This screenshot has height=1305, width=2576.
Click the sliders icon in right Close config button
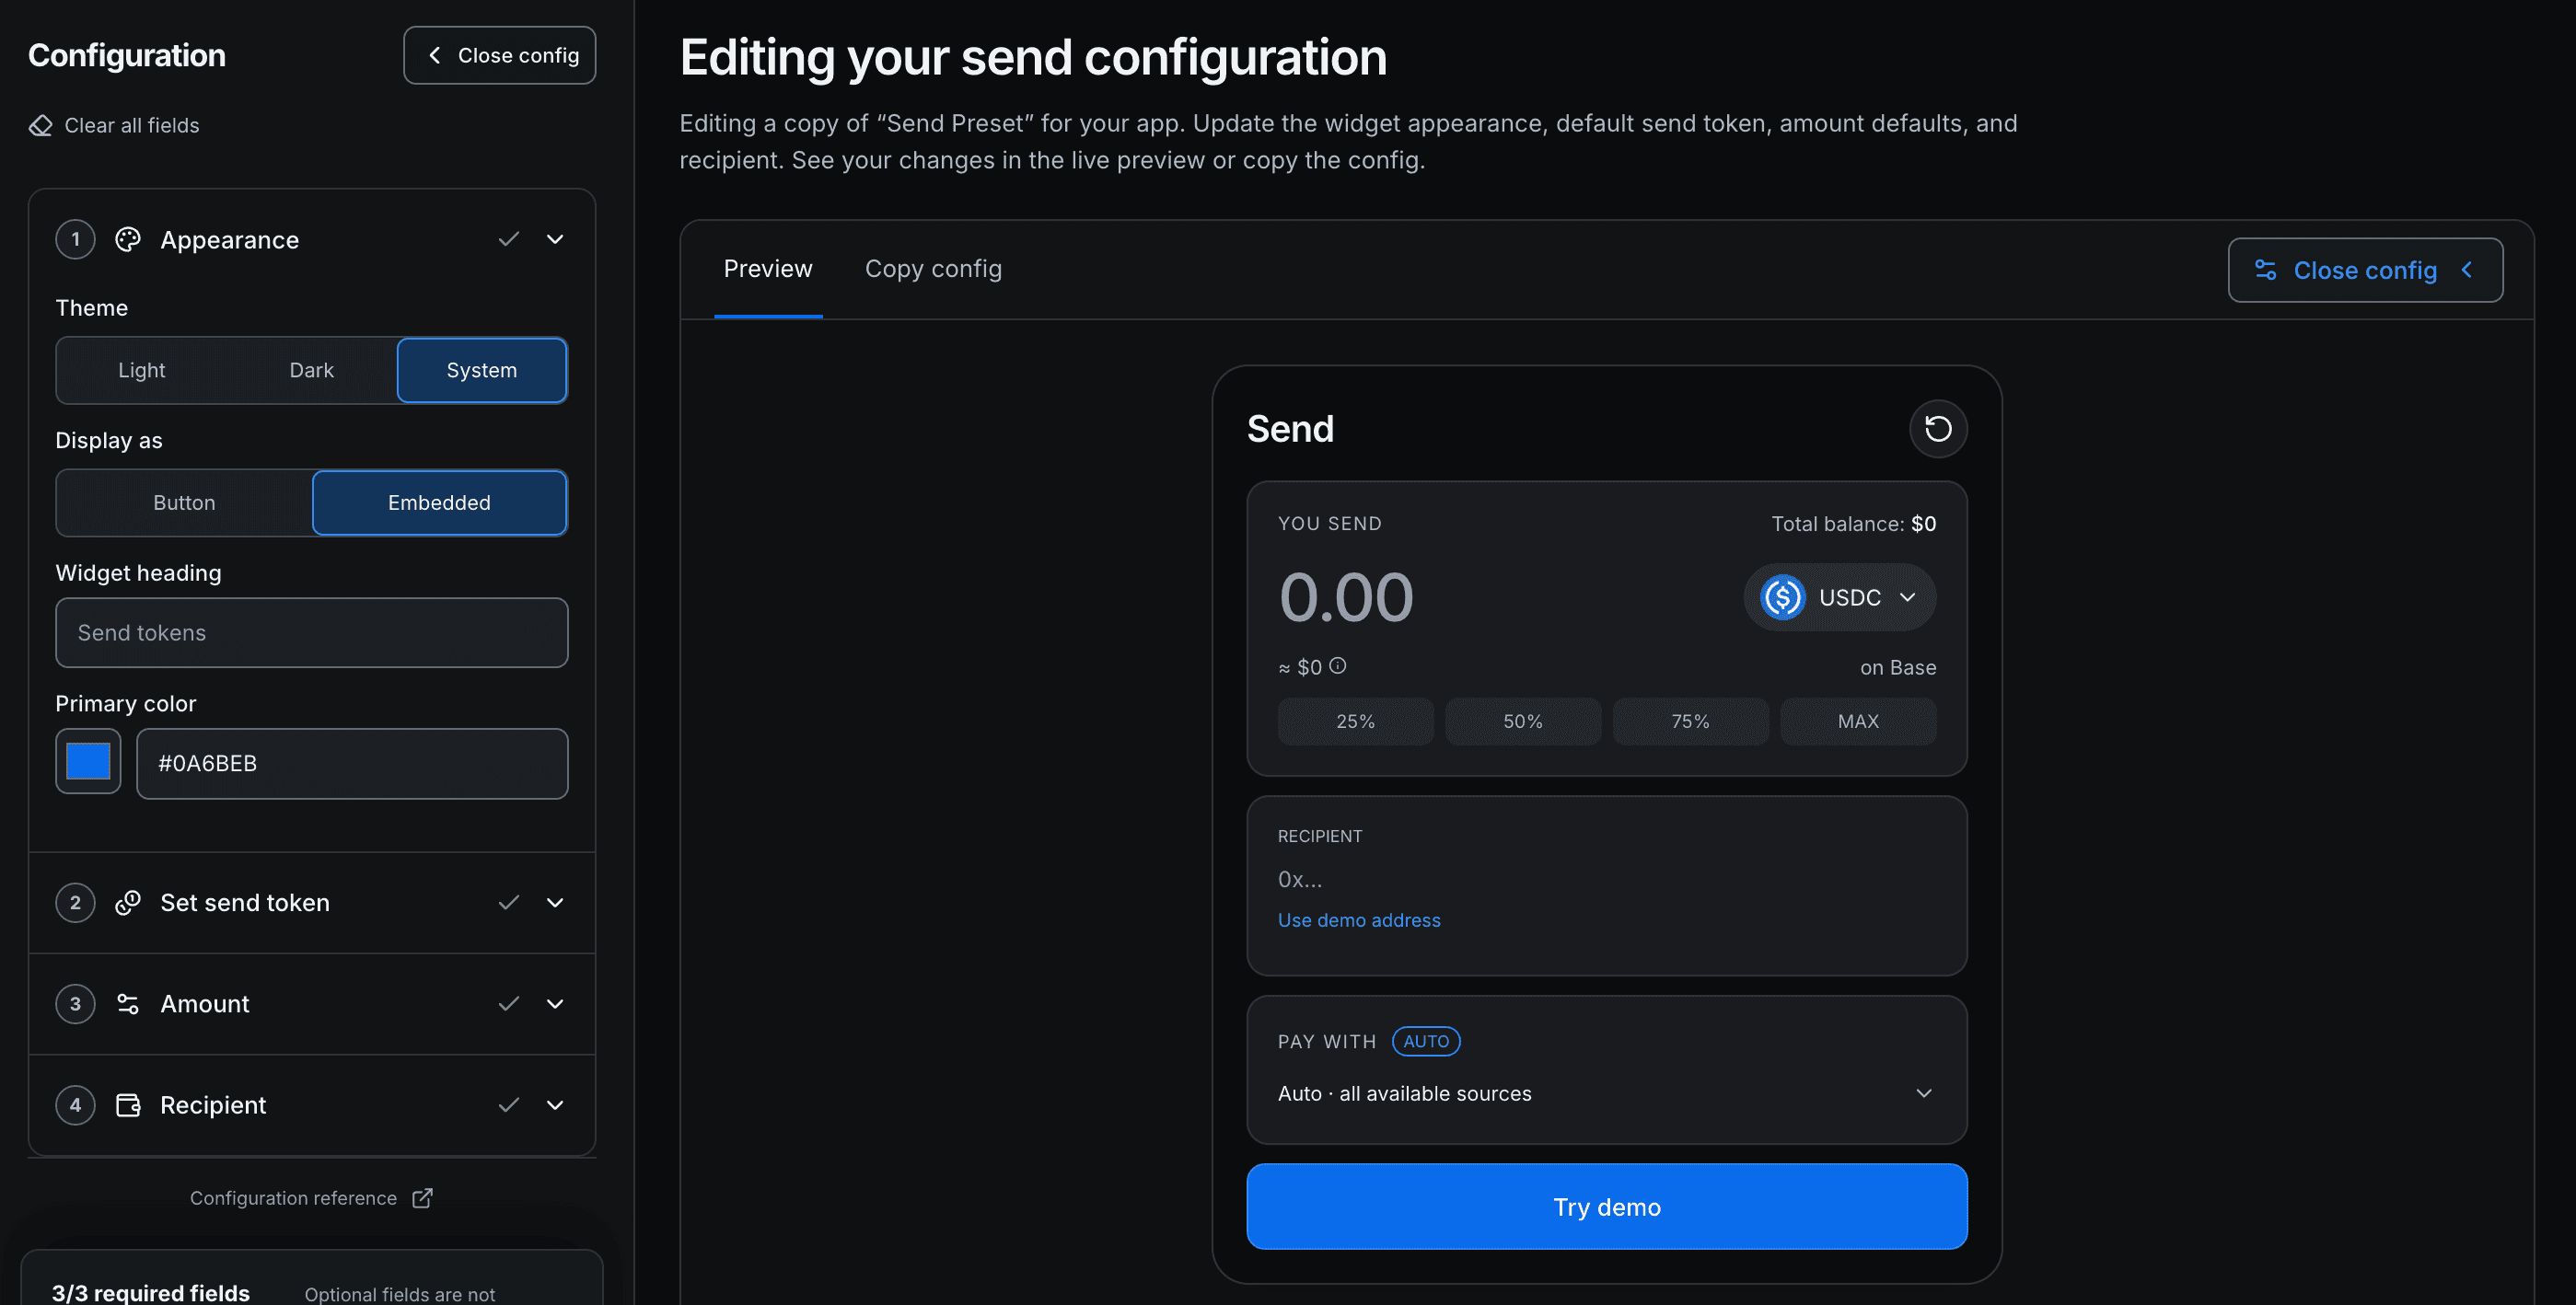pyautogui.click(x=2265, y=270)
